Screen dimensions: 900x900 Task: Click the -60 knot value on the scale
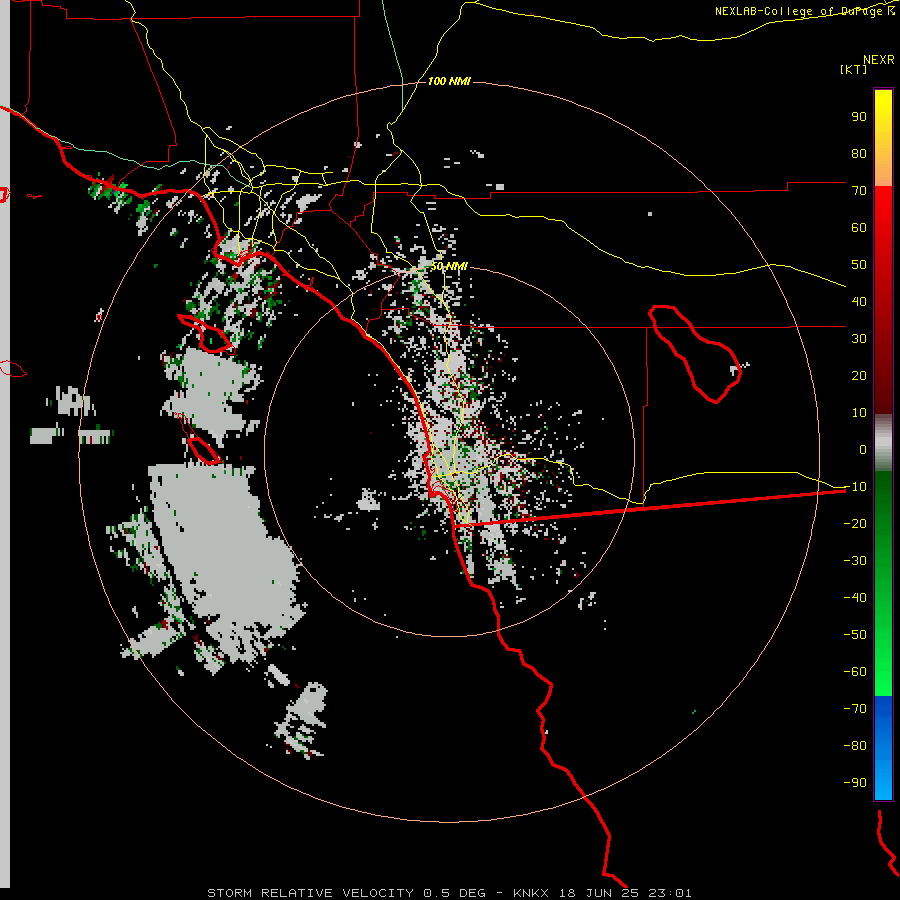(x=855, y=672)
